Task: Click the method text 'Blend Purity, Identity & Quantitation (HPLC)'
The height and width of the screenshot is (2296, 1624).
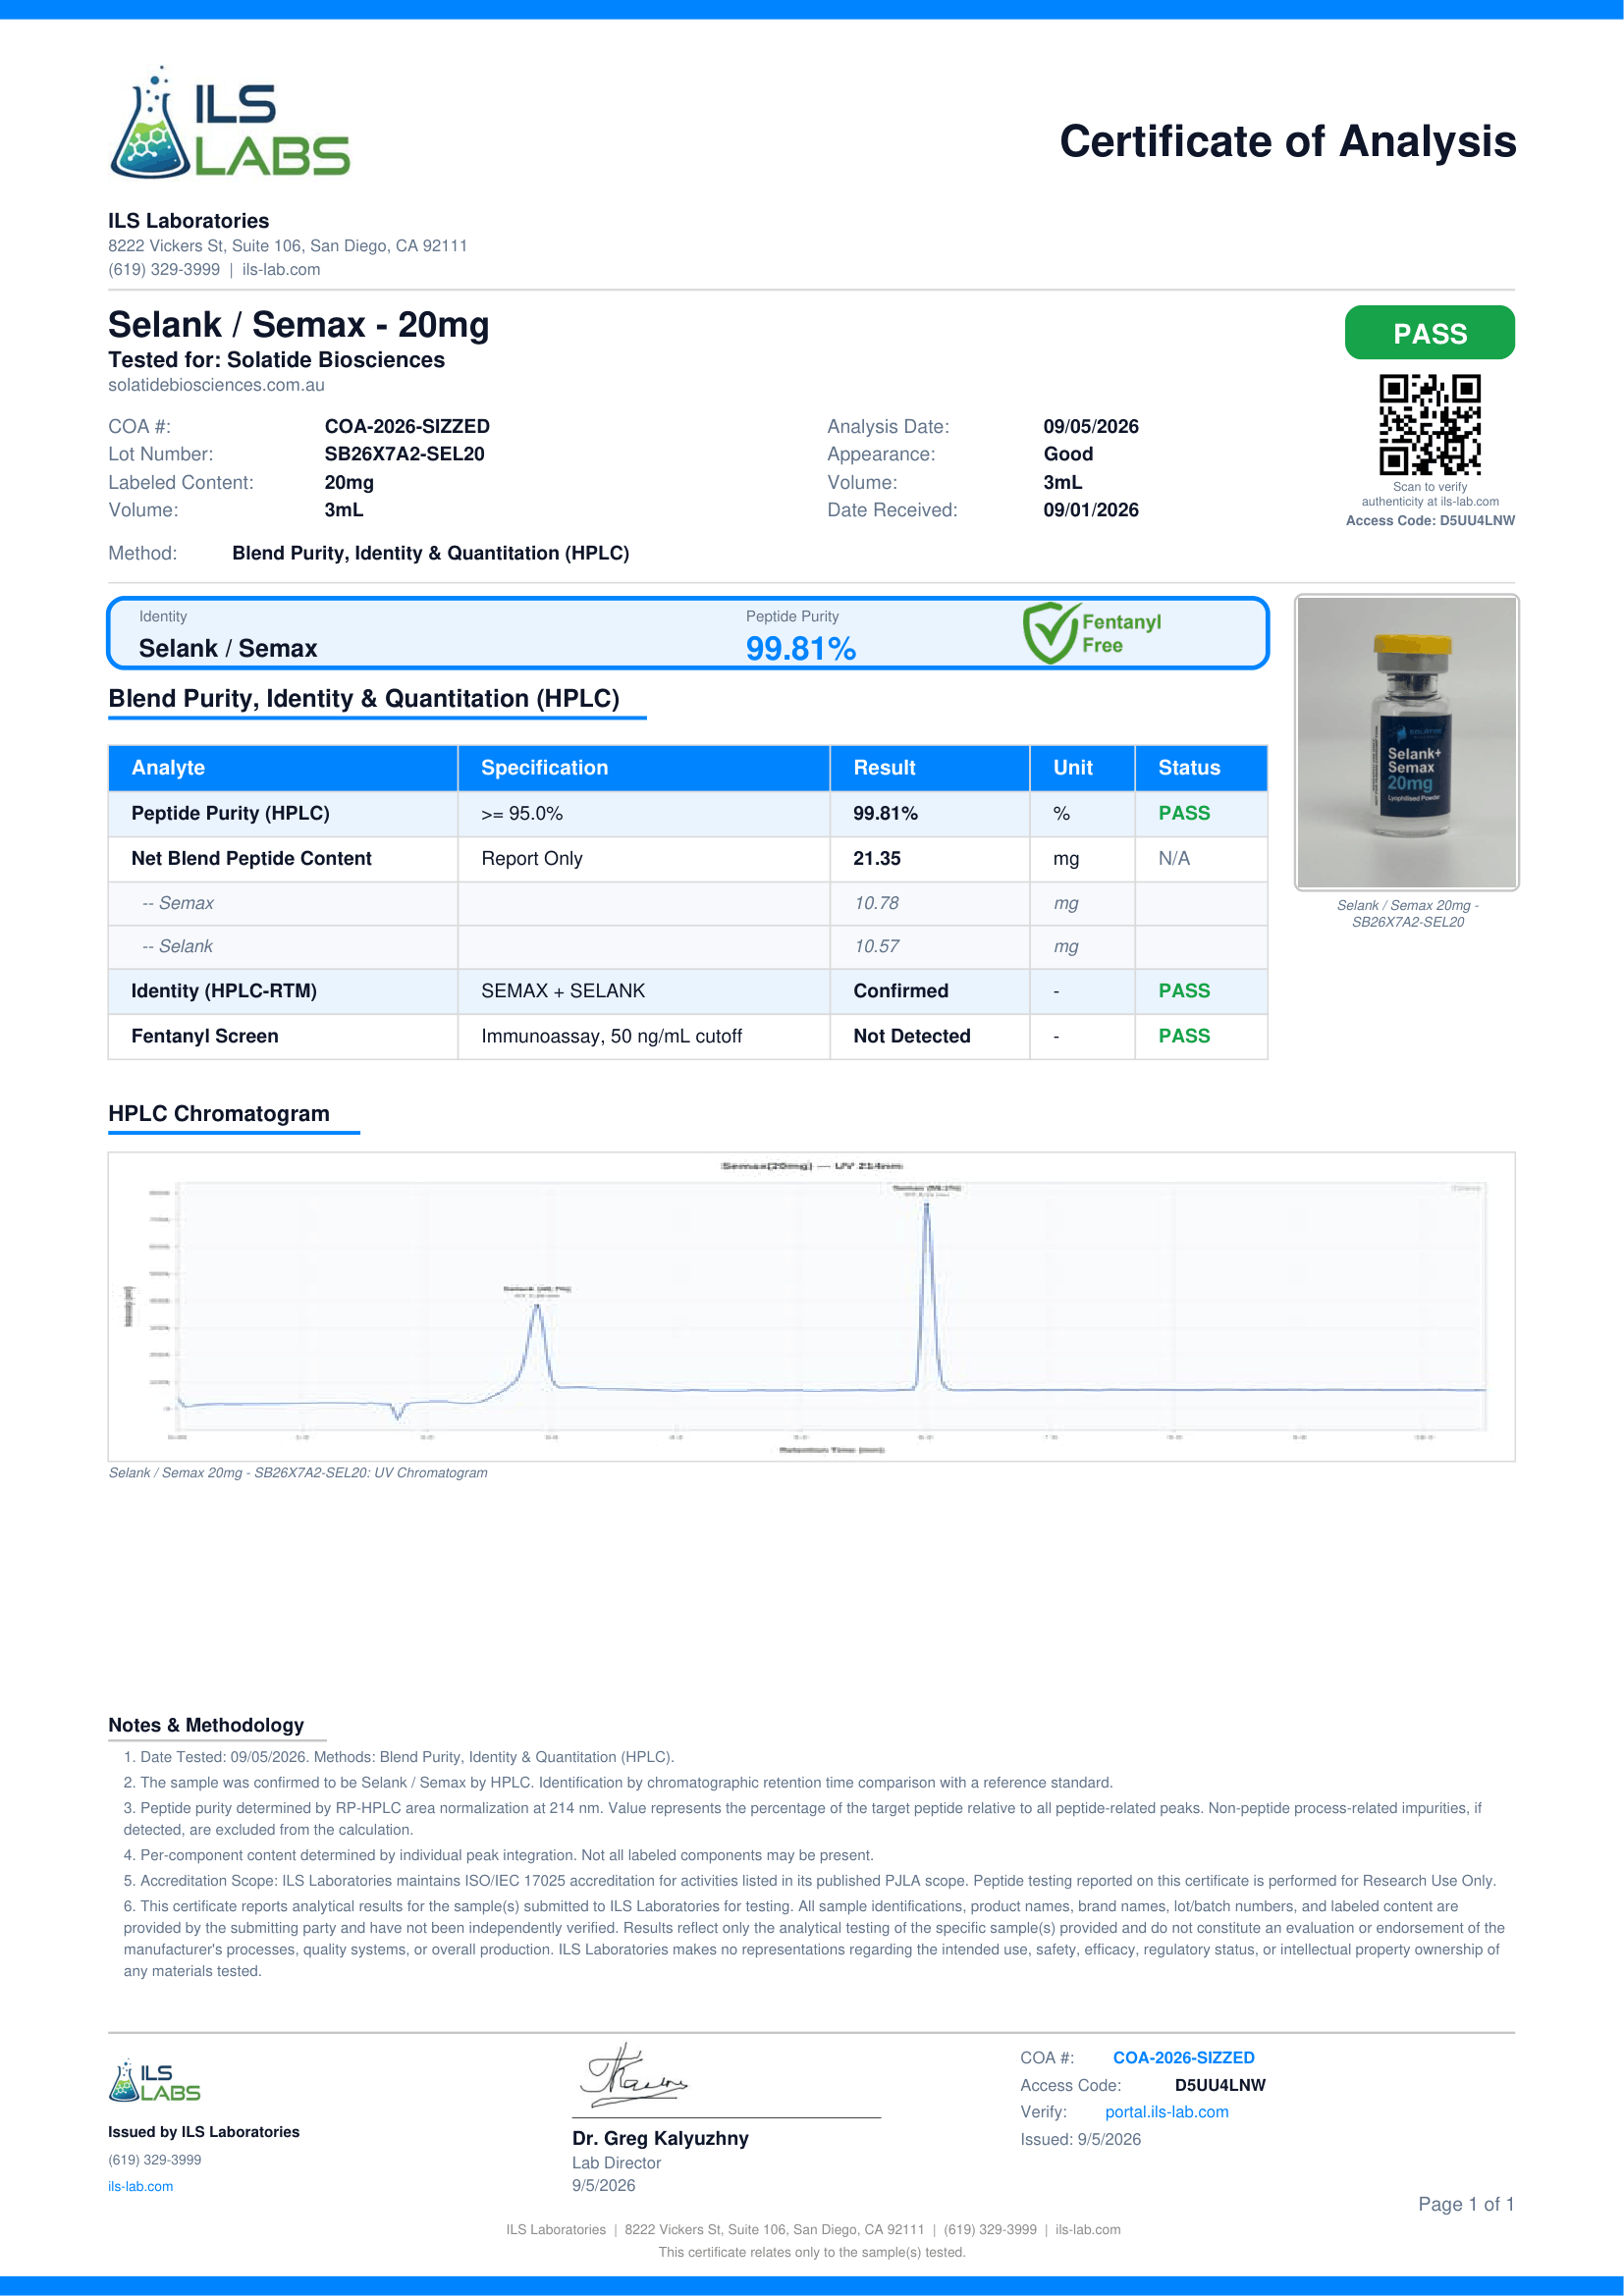Action: pos(431,554)
